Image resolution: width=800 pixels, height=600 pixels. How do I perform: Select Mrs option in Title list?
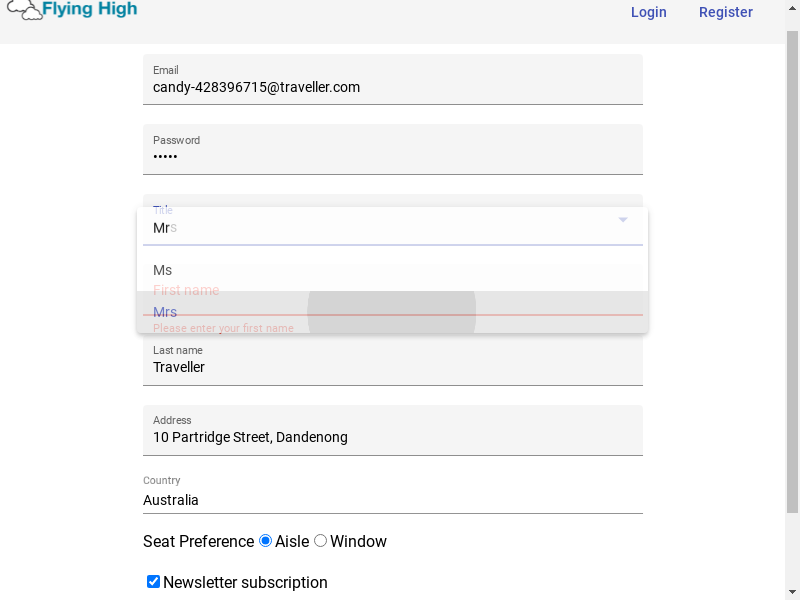[392, 312]
